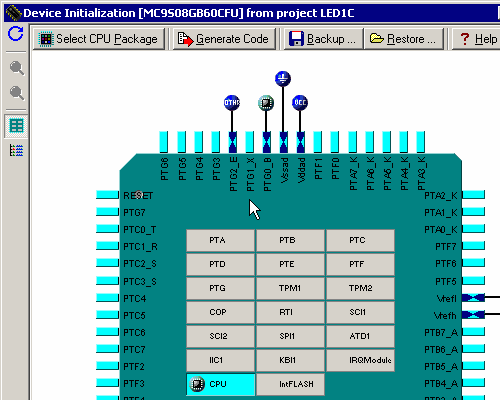Open the Backup dialog button
This screenshot has height=400, width=500.
click(x=323, y=39)
